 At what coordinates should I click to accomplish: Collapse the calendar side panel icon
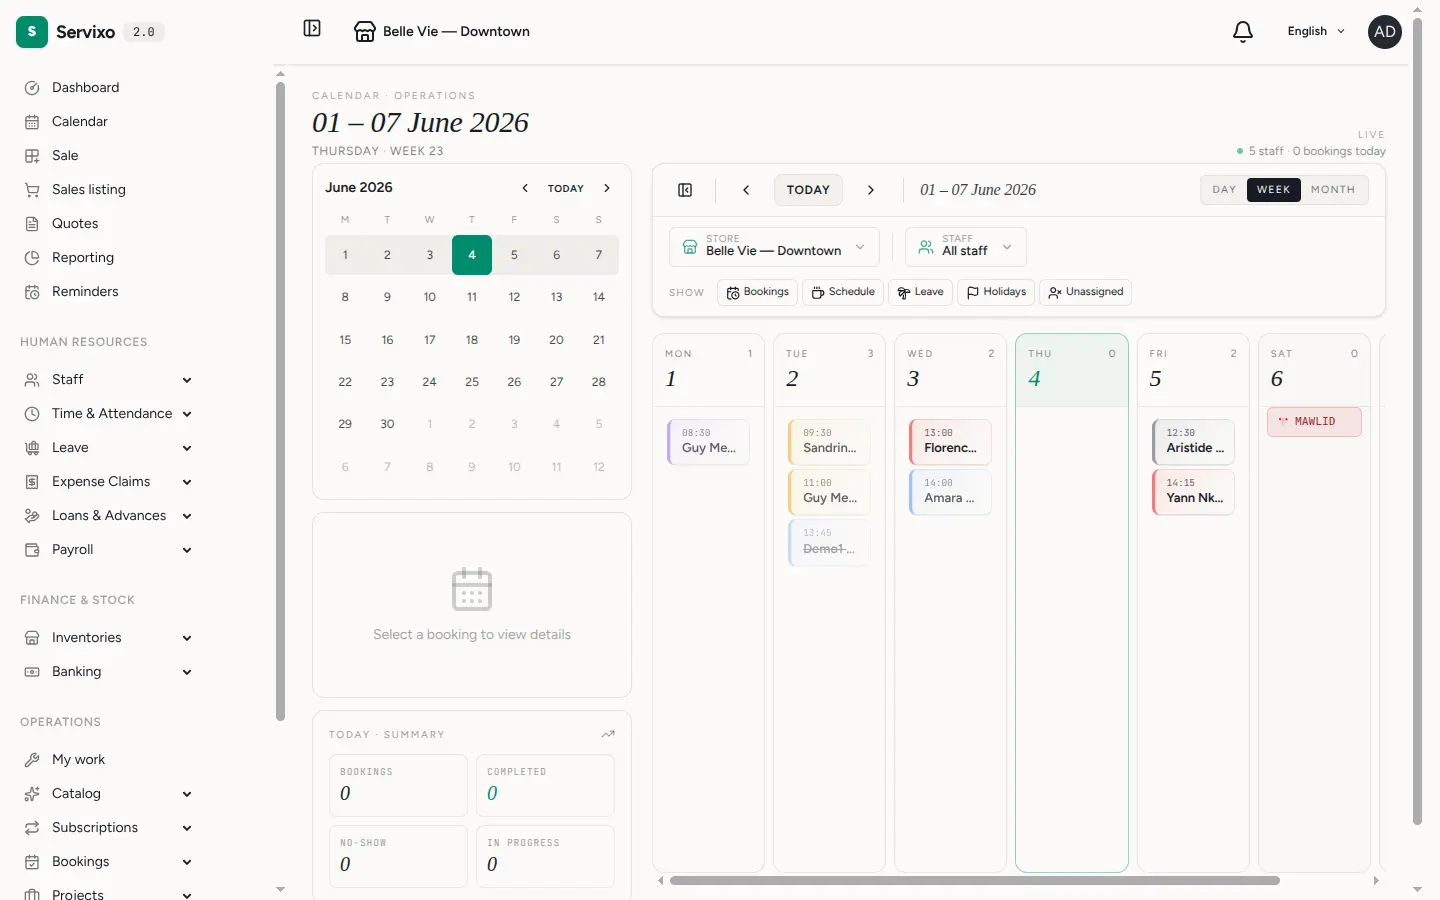click(685, 190)
